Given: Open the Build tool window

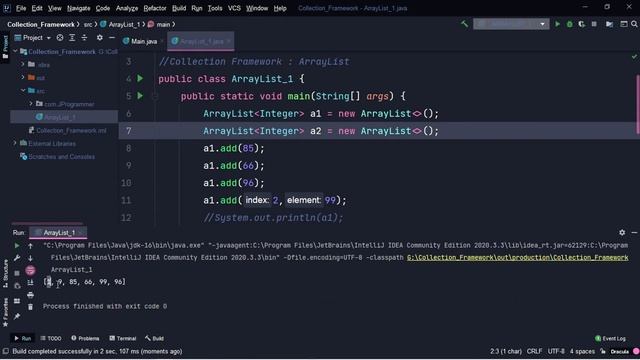Looking at the screenshot, I should (154, 338).
